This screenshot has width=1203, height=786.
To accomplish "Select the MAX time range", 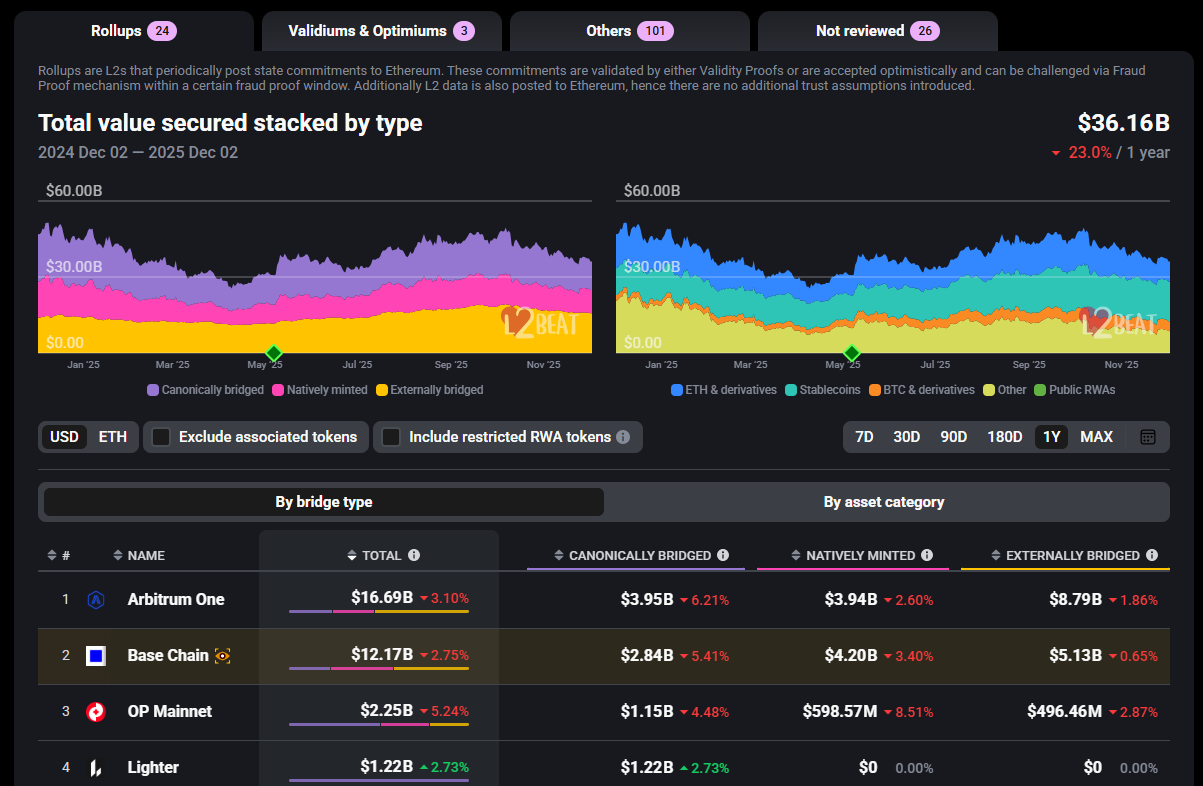I will pos(1096,436).
